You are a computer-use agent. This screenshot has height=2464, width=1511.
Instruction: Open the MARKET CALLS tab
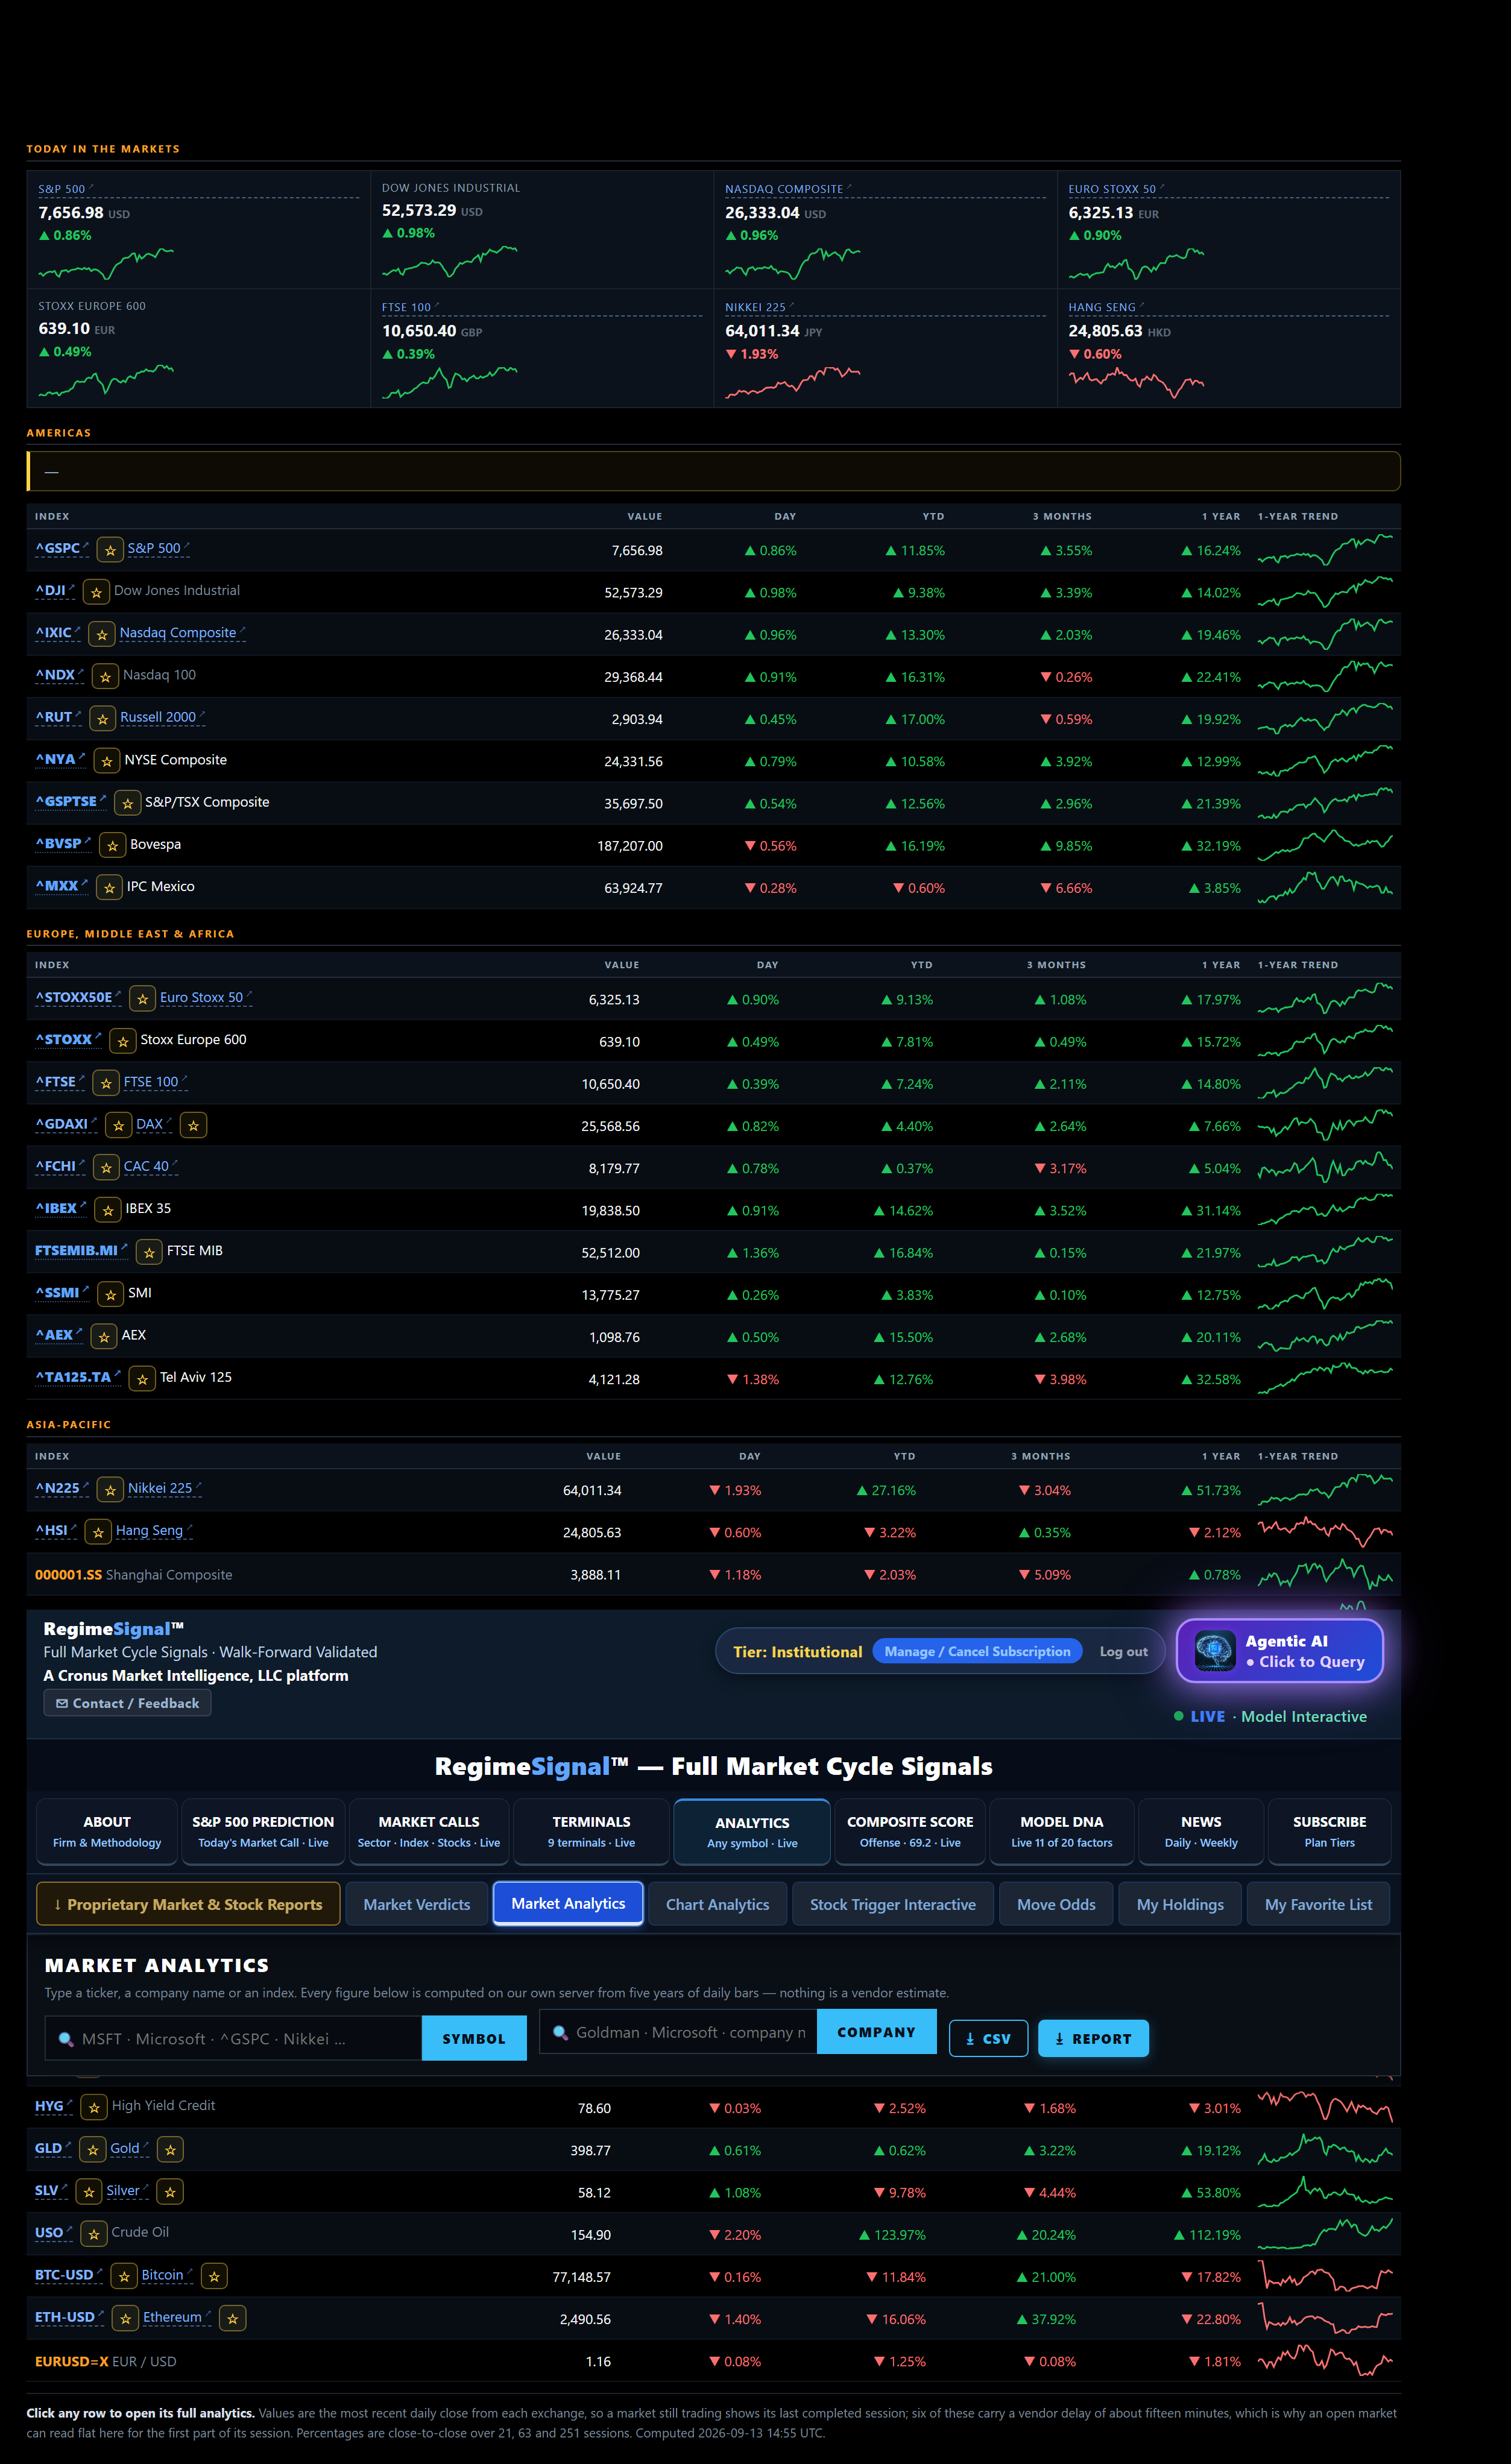click(x=429, y=1831)
